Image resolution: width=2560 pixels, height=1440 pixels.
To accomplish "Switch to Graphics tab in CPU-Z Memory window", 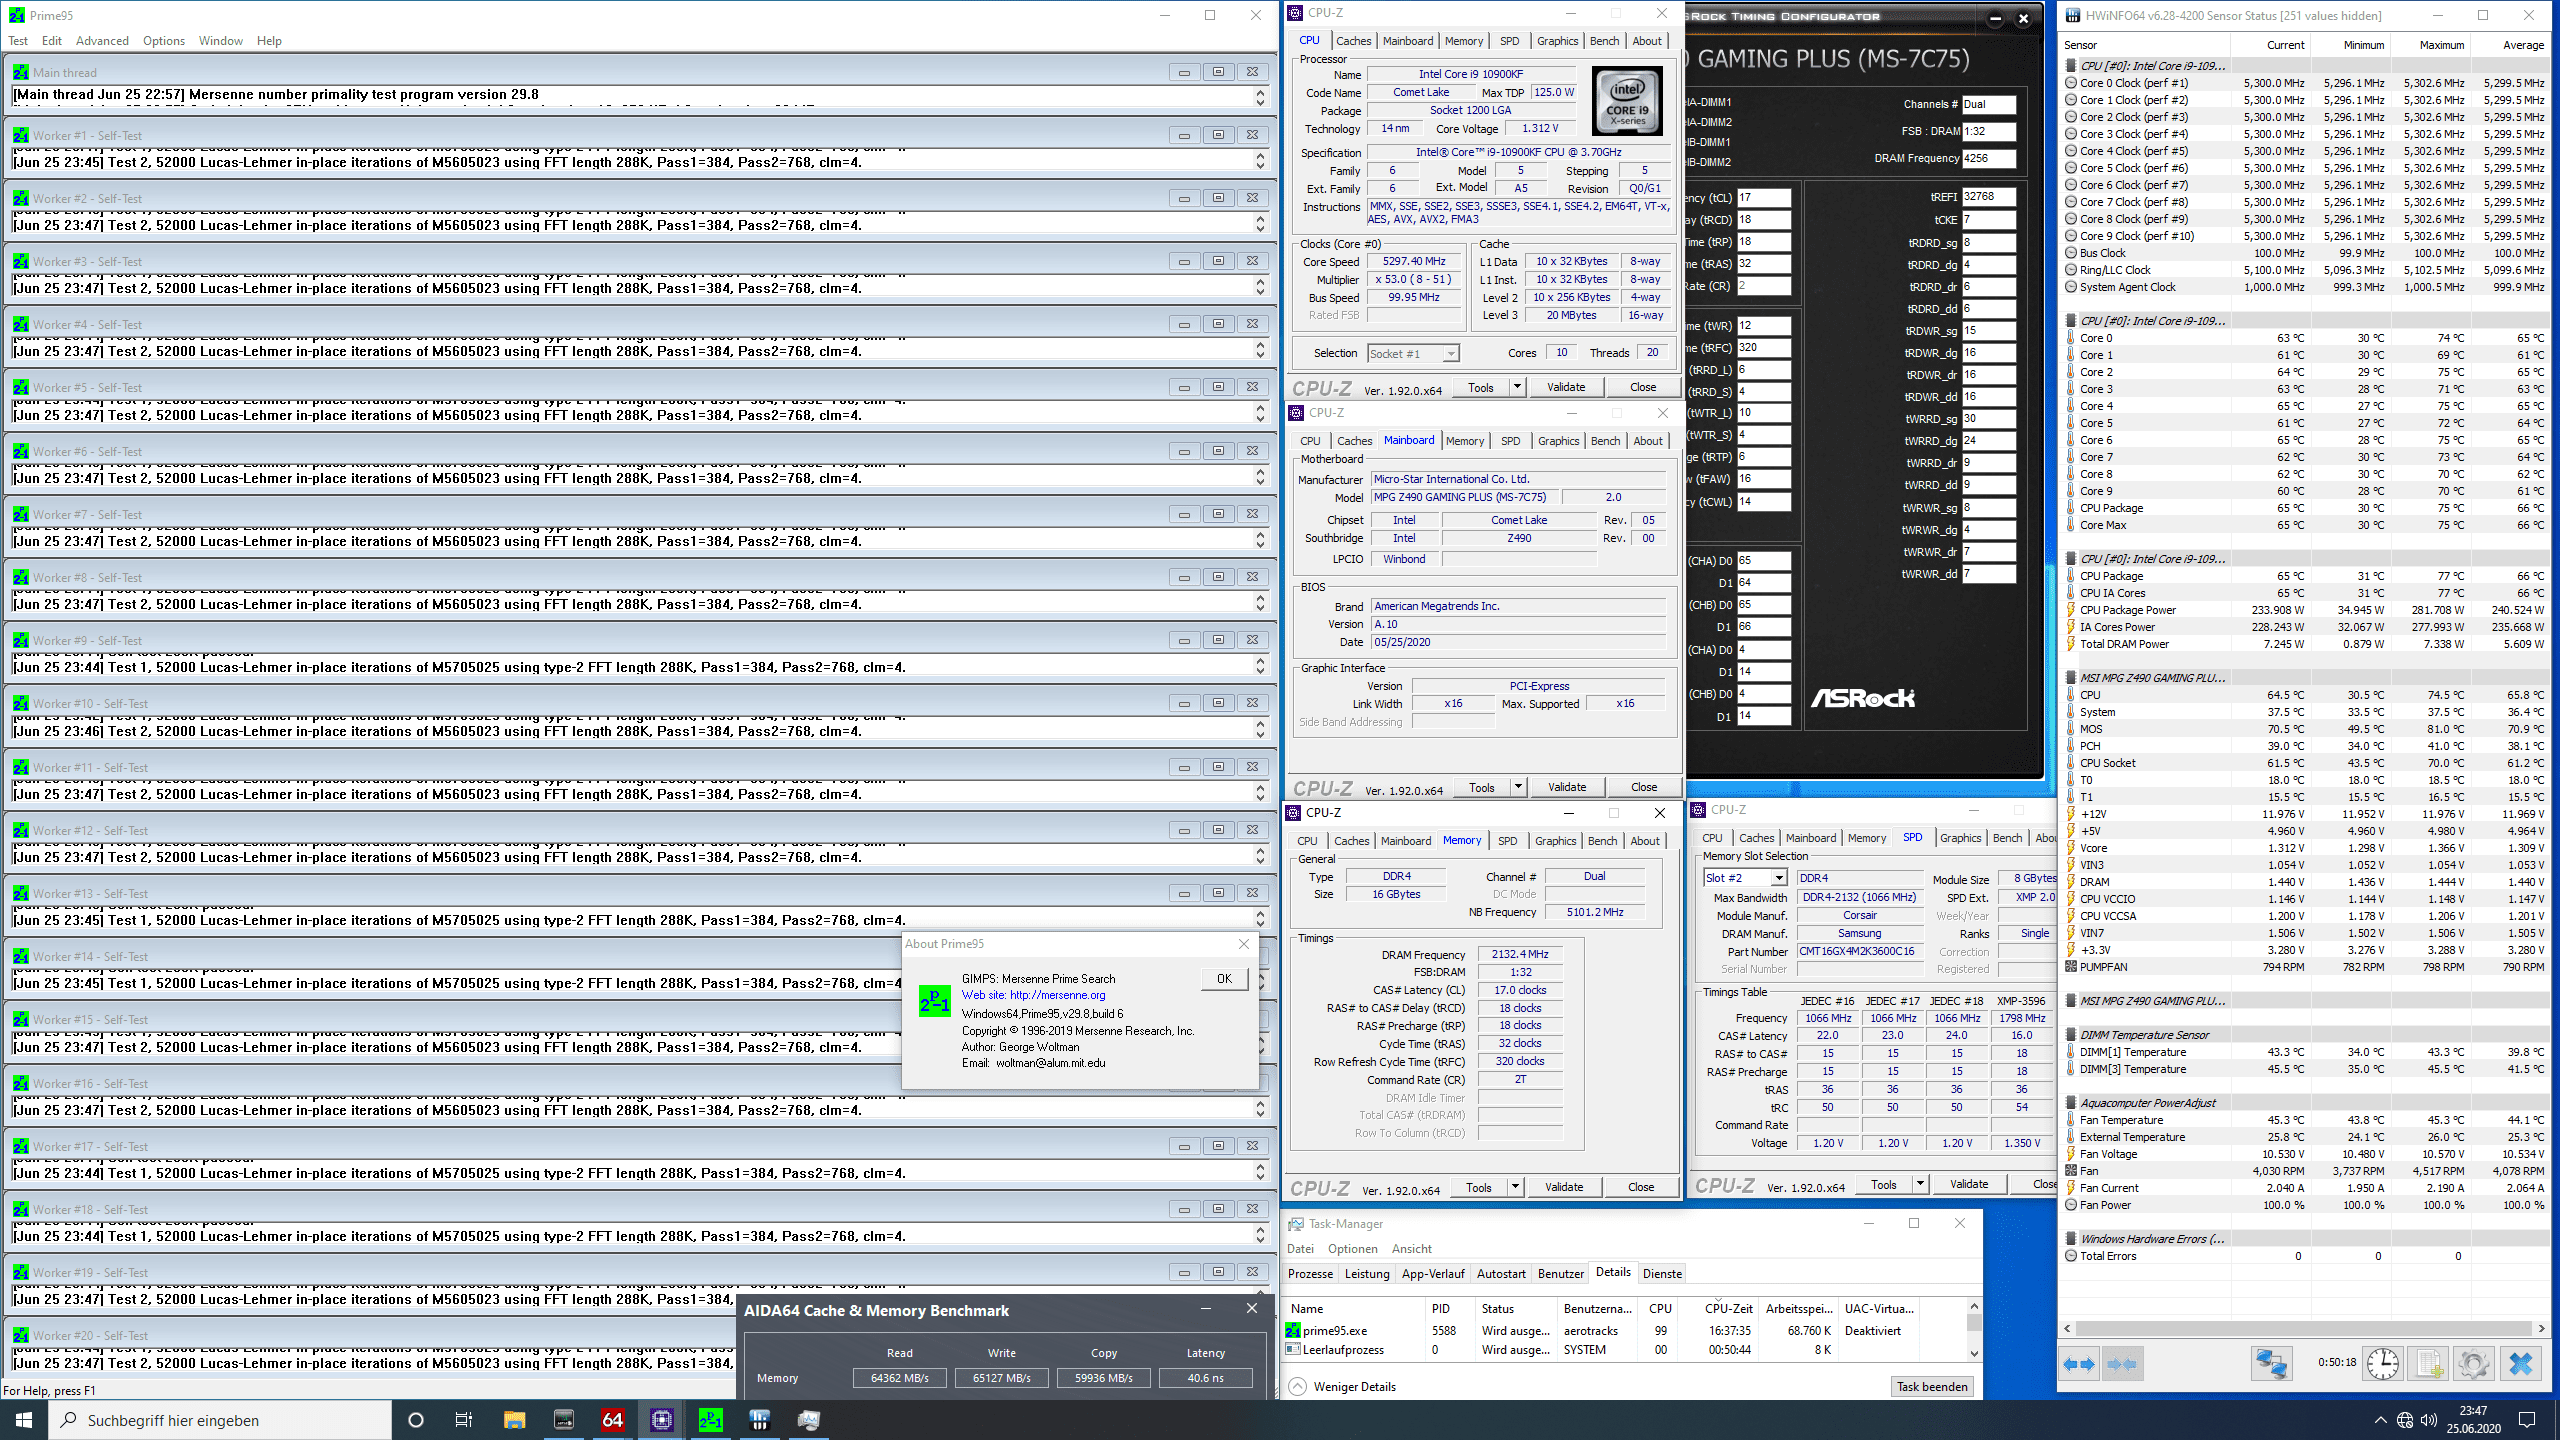I will [x=1555, y=841].
